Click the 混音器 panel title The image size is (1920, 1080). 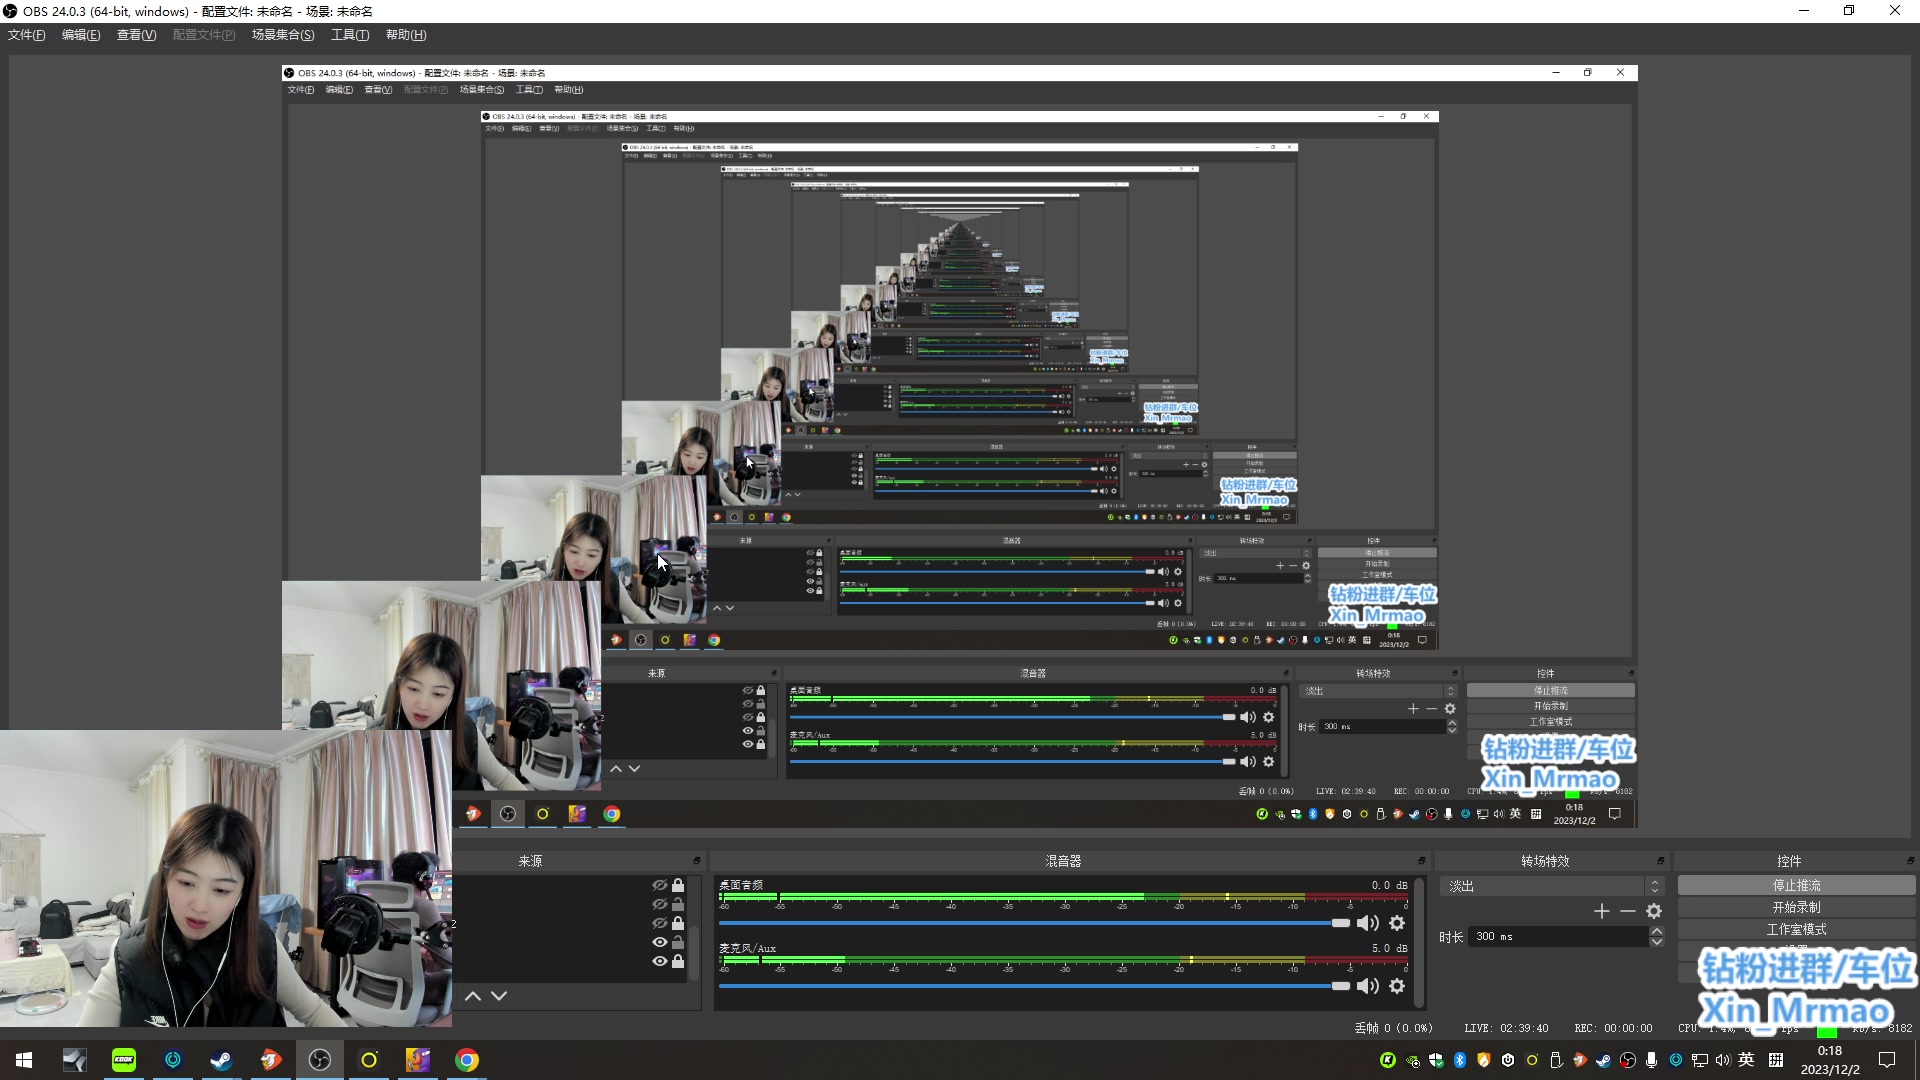(x=1063, y=861)
